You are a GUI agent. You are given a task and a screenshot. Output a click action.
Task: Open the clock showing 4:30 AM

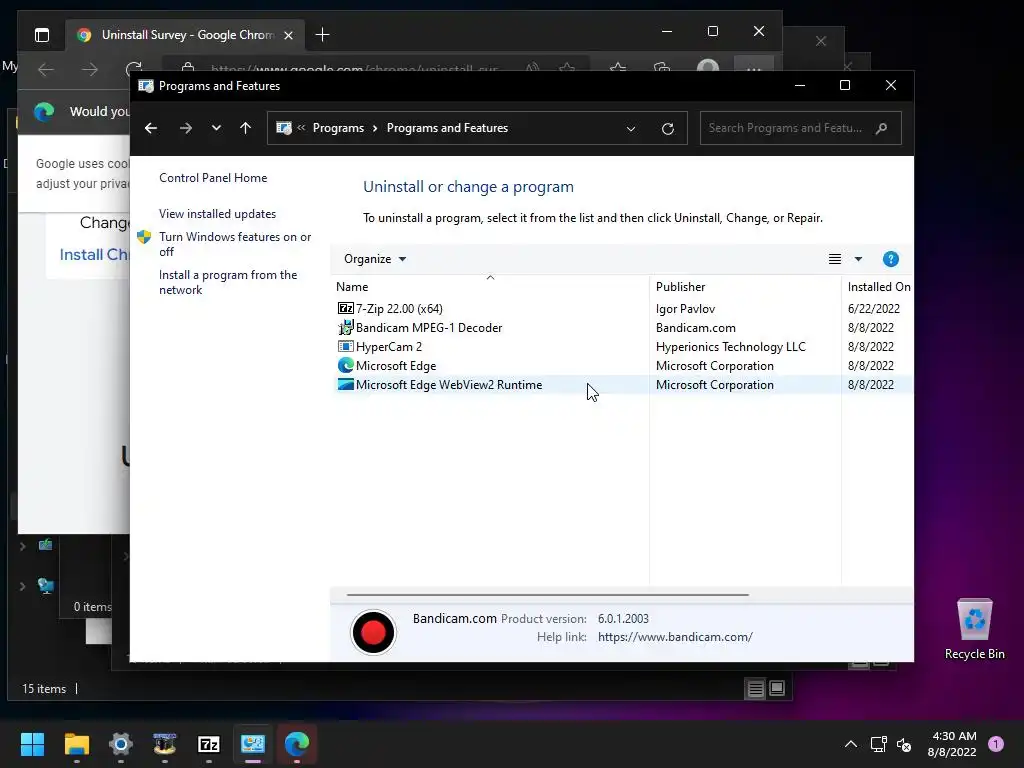coord(952,744)
